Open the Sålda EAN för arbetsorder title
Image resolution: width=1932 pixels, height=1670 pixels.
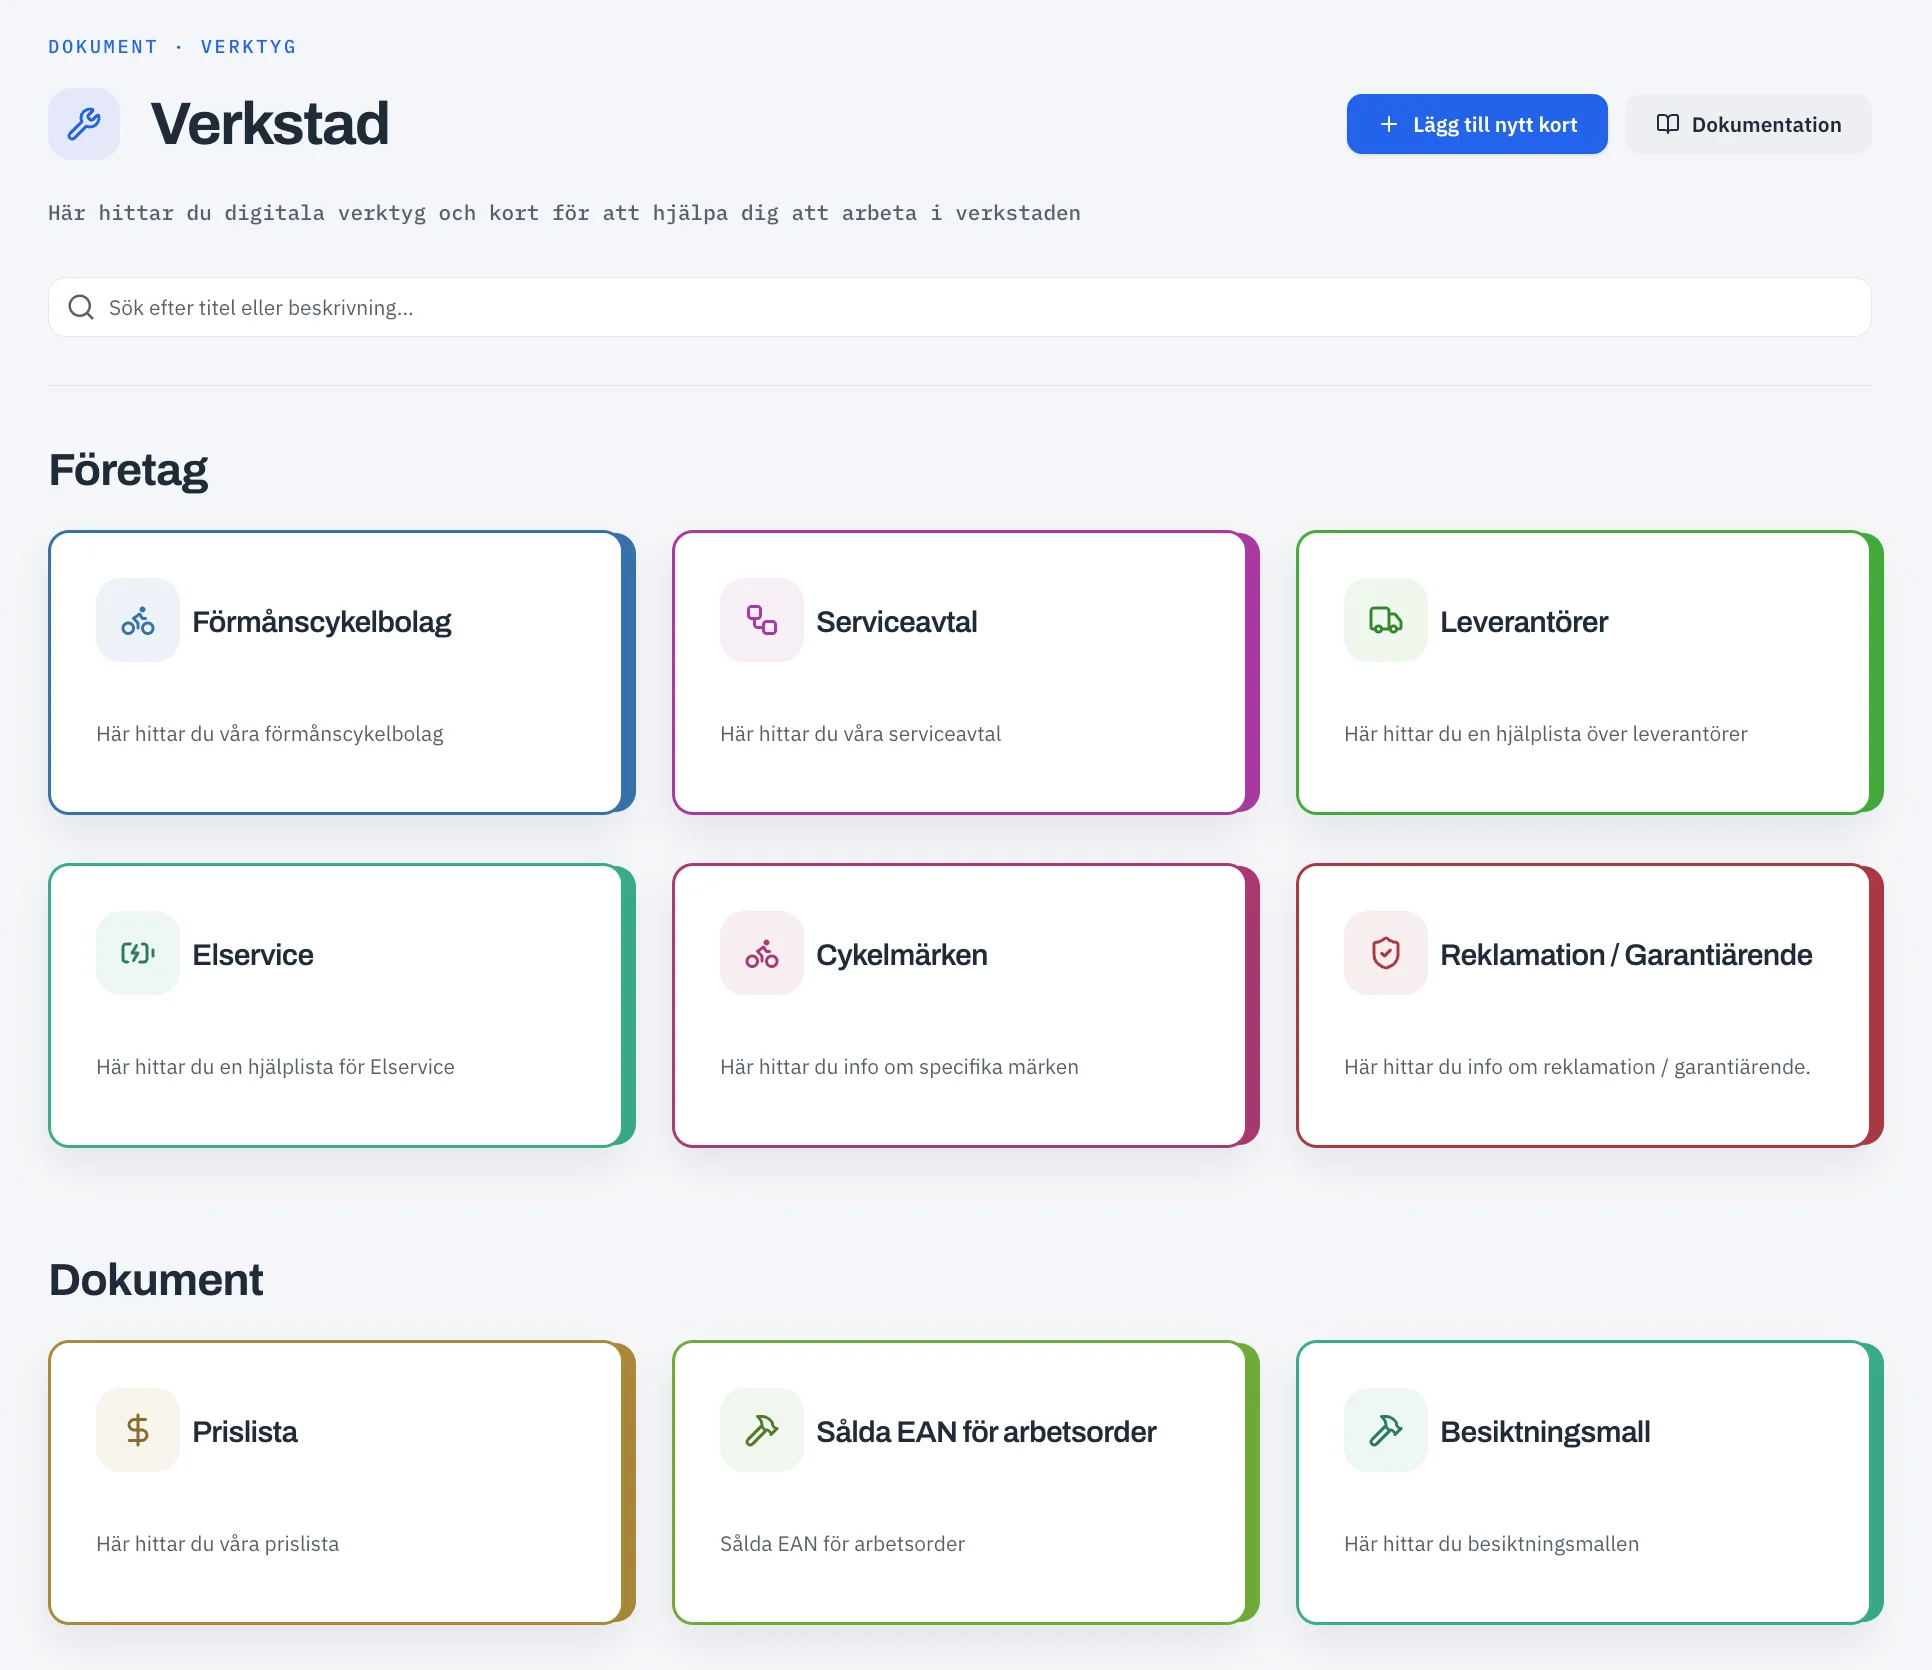coord(986,1431)
